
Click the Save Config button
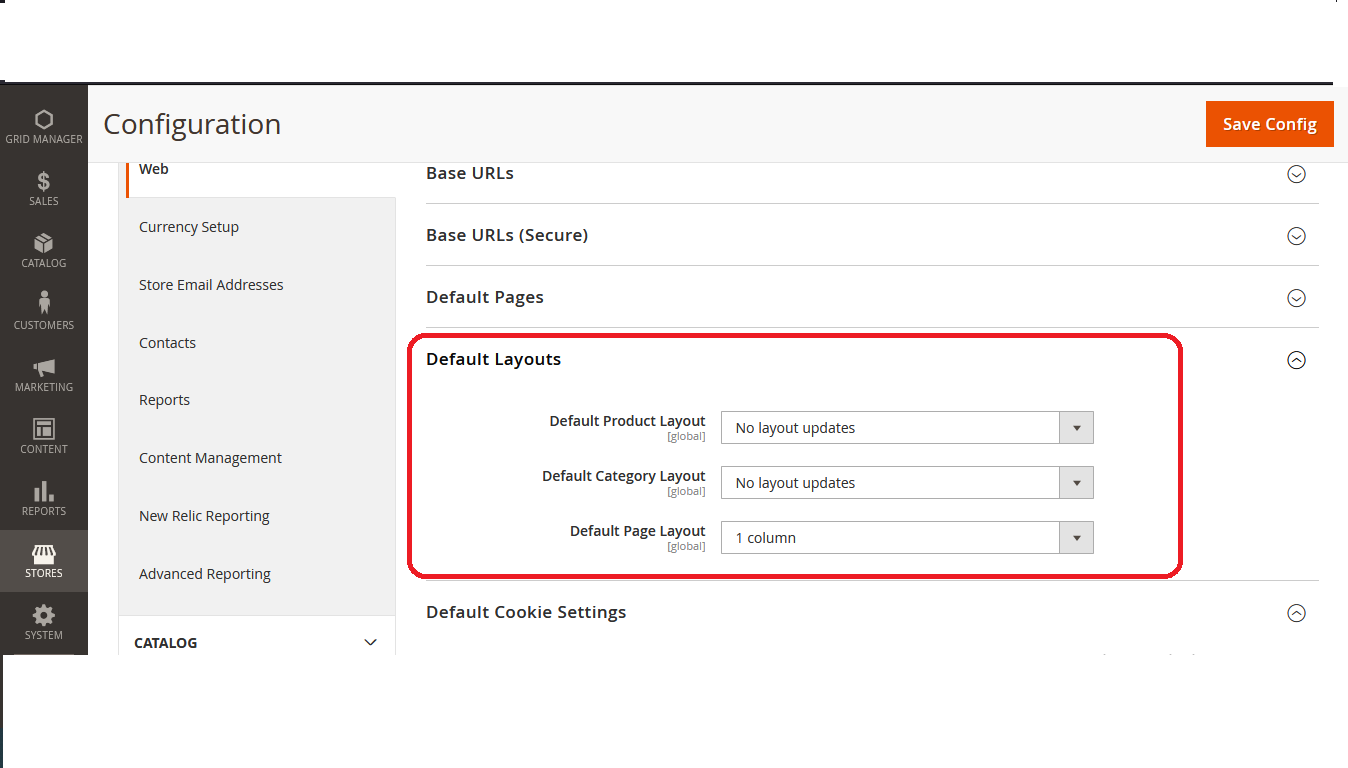pyautogui.click(x=1269, y=124)
